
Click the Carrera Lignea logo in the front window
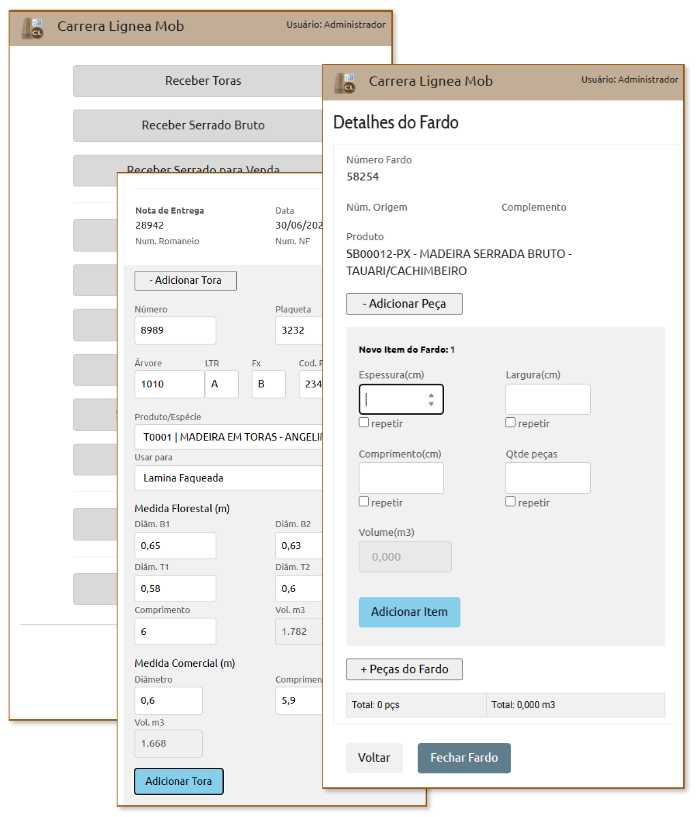346,82
